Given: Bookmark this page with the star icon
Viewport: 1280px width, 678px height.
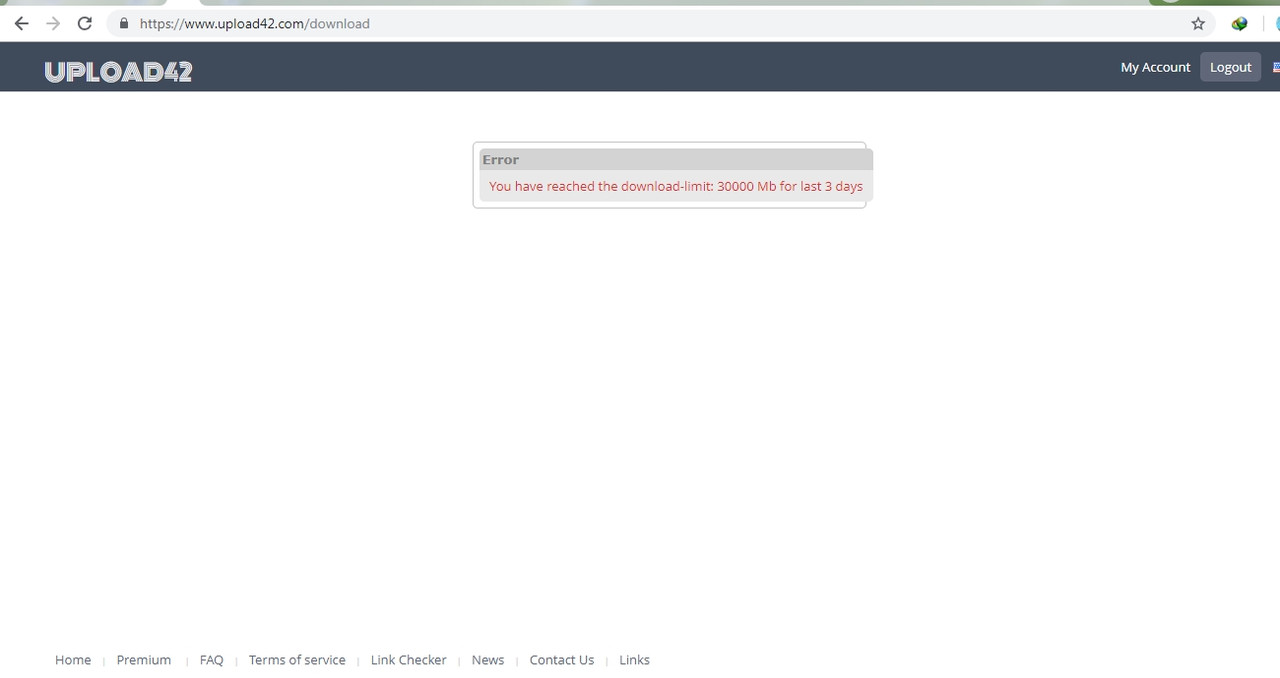Looking at the screenshot, I should tap(1198, 23).
